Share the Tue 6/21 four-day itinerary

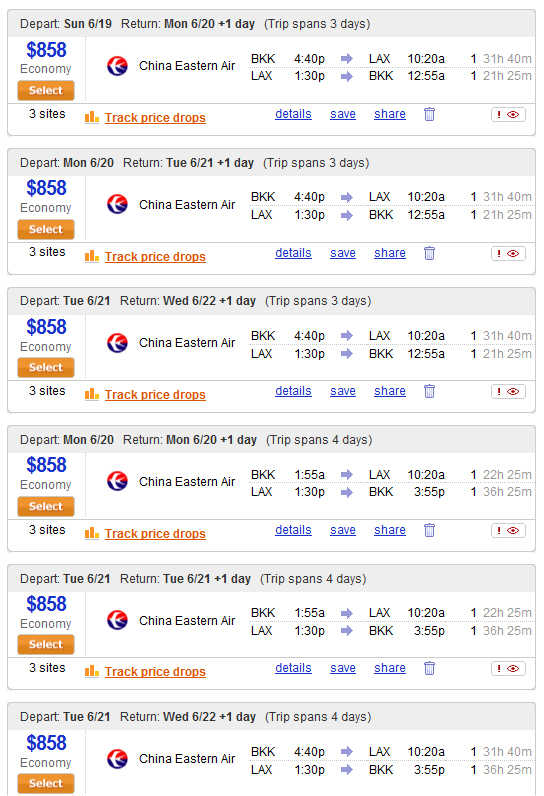[390, 668]
